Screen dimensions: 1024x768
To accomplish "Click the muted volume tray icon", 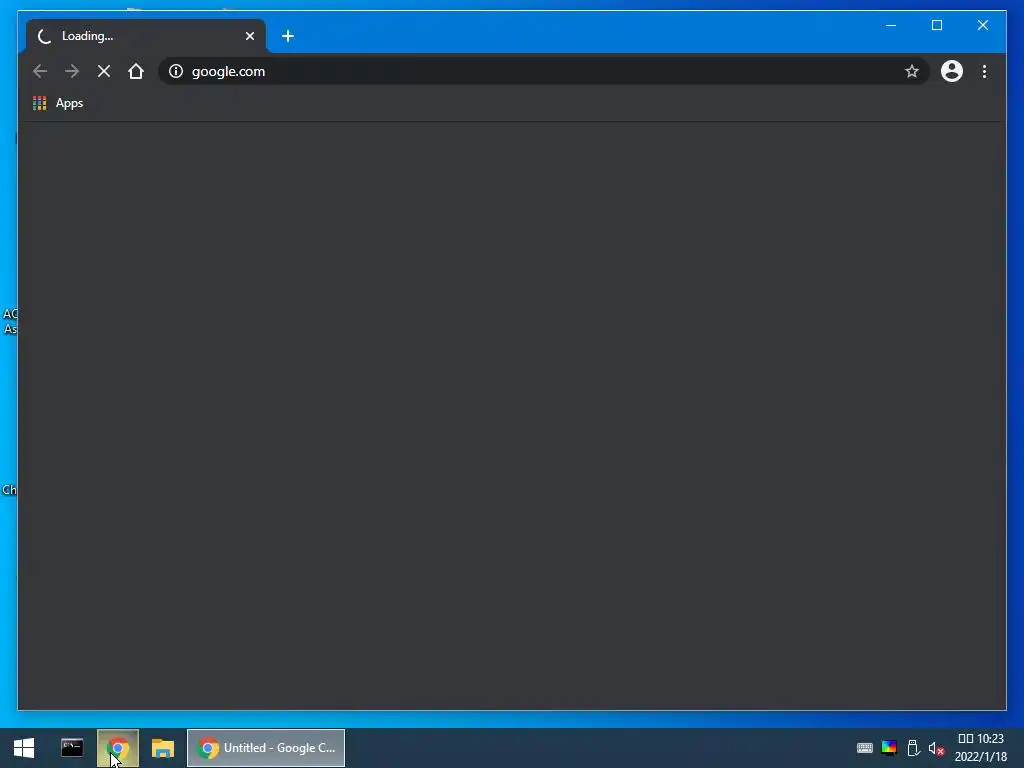I will point(936,748).
